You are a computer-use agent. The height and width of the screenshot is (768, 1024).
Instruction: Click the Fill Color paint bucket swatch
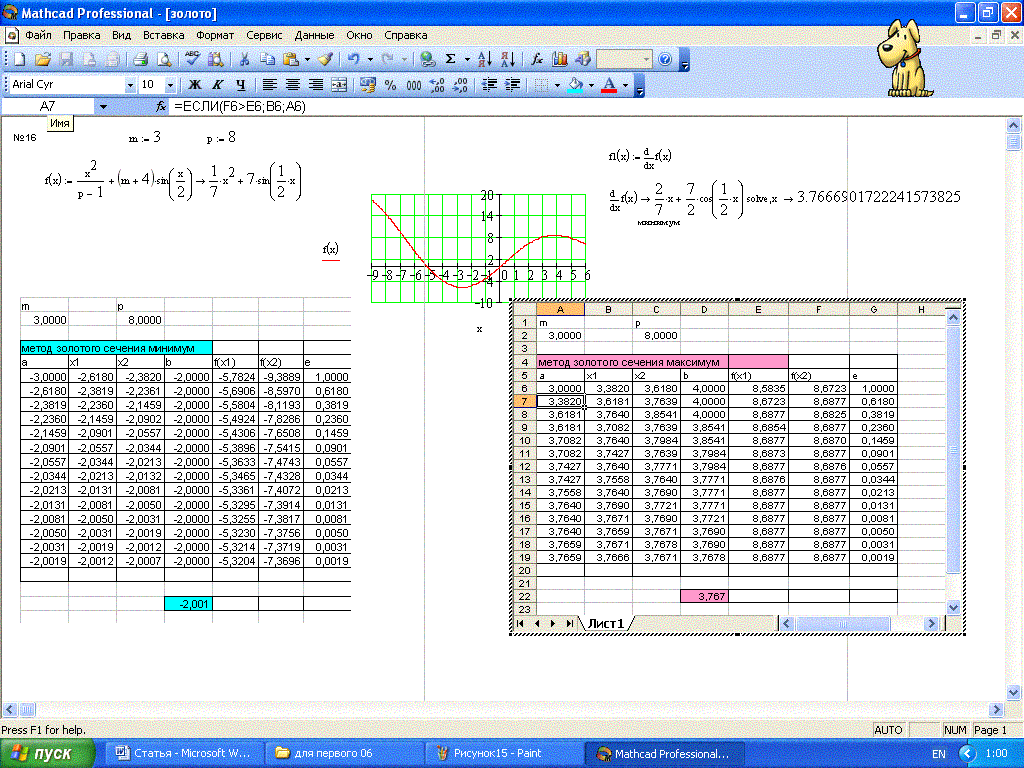coord(574,86)
